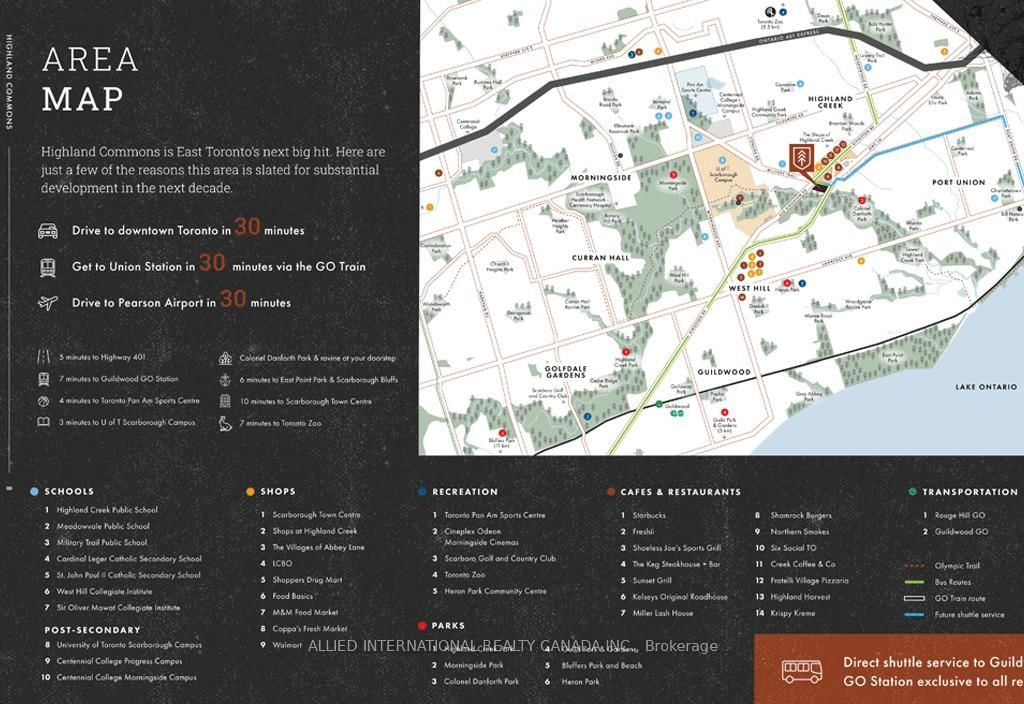
Task: Click the blue dot beside Schools heading
Action: 35,492
